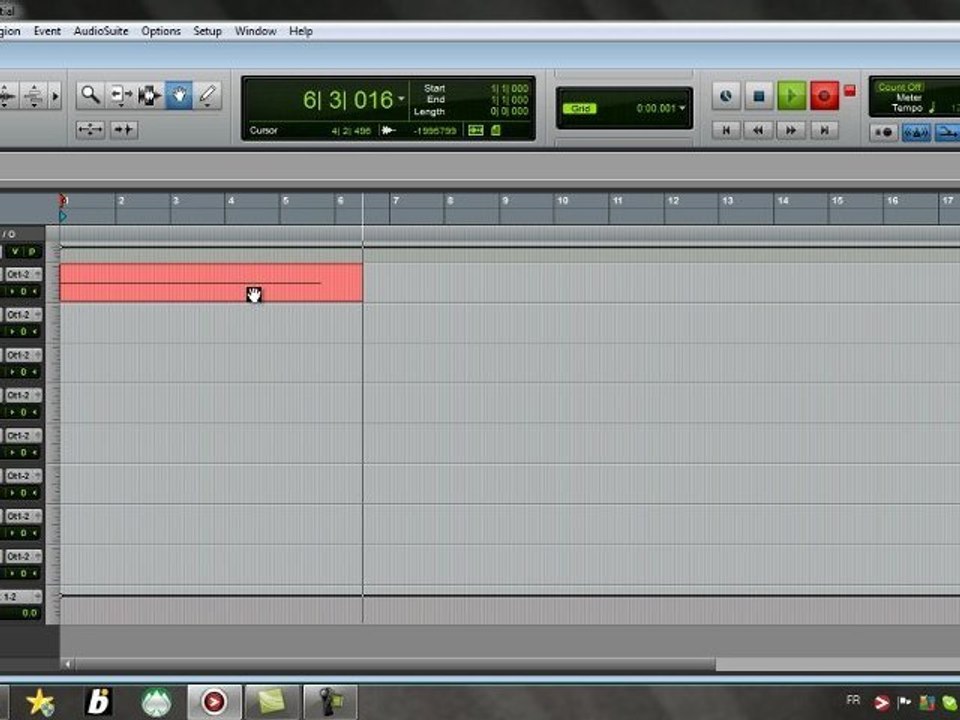Click Return to Zero transport button
The height and width of the screenshot is (720, 960).
pyautogui.click(x=726, y=130)
